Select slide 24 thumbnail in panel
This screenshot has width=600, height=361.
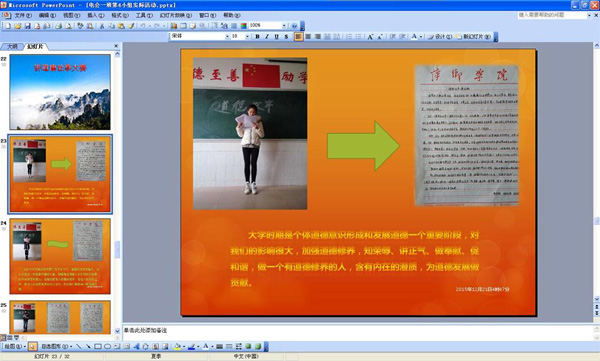point(60,256)
